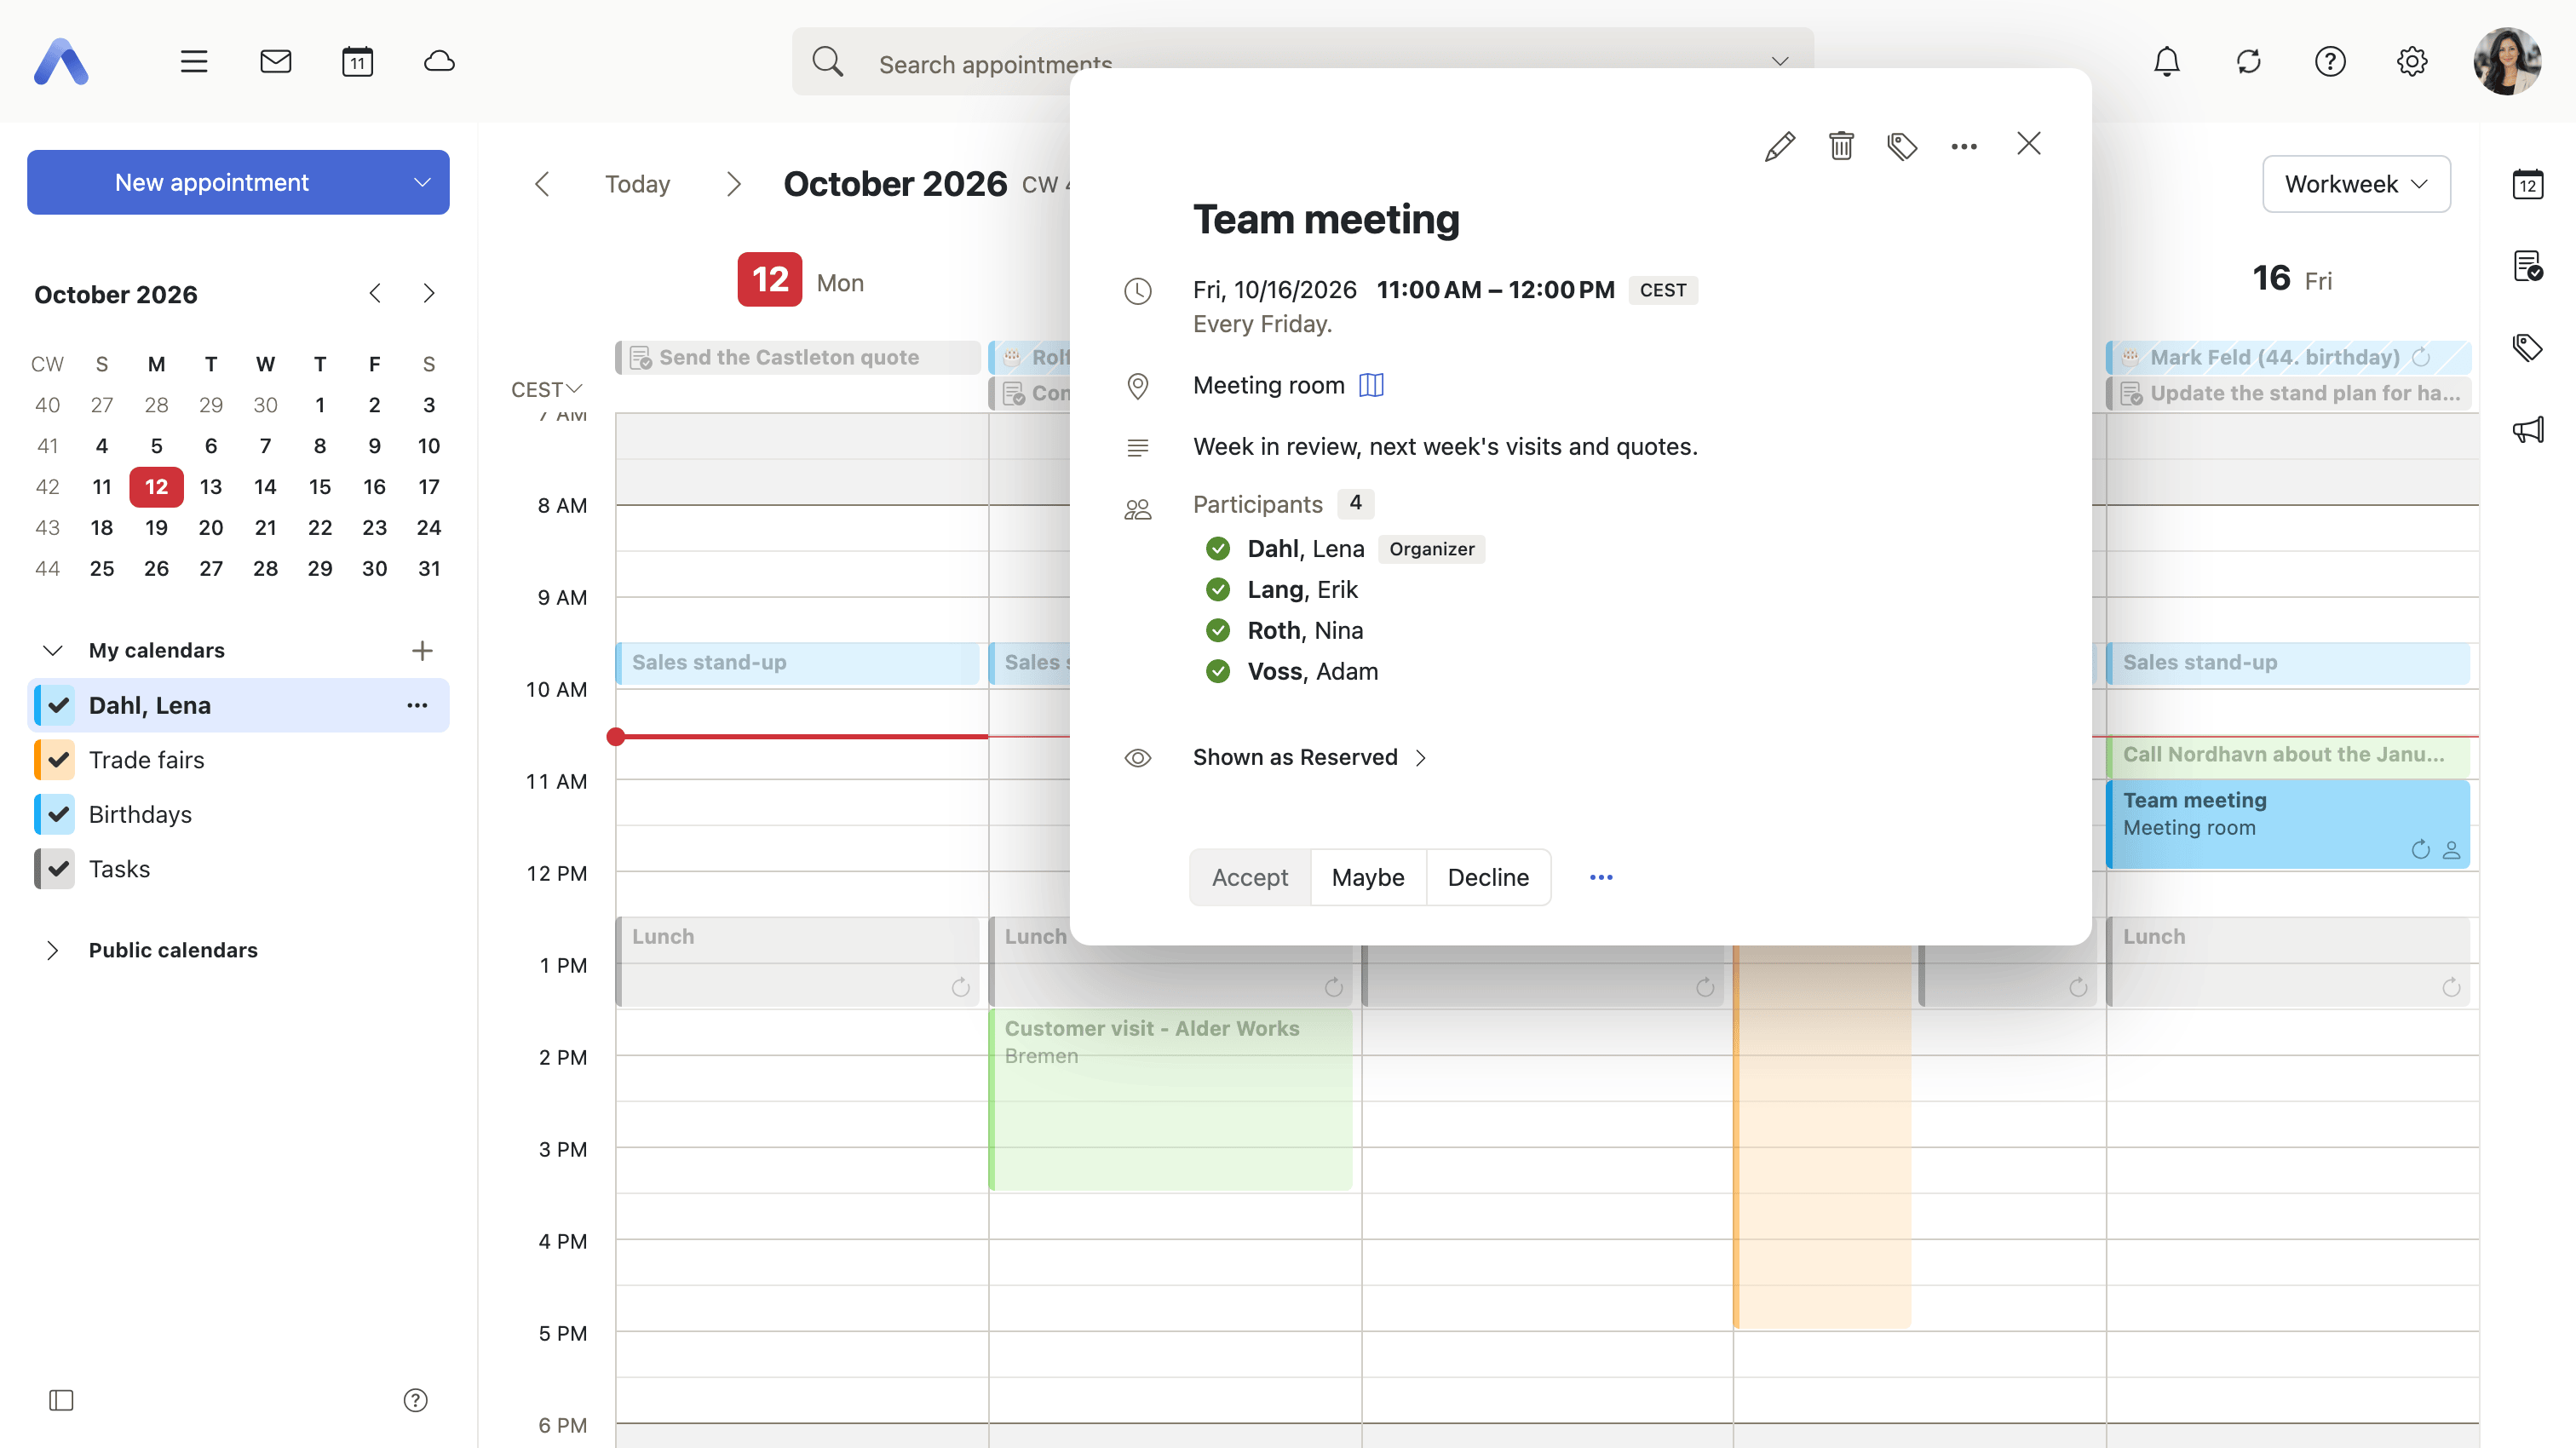Add a calendar with the plus icon
2576x1448 pixels.
422,650
